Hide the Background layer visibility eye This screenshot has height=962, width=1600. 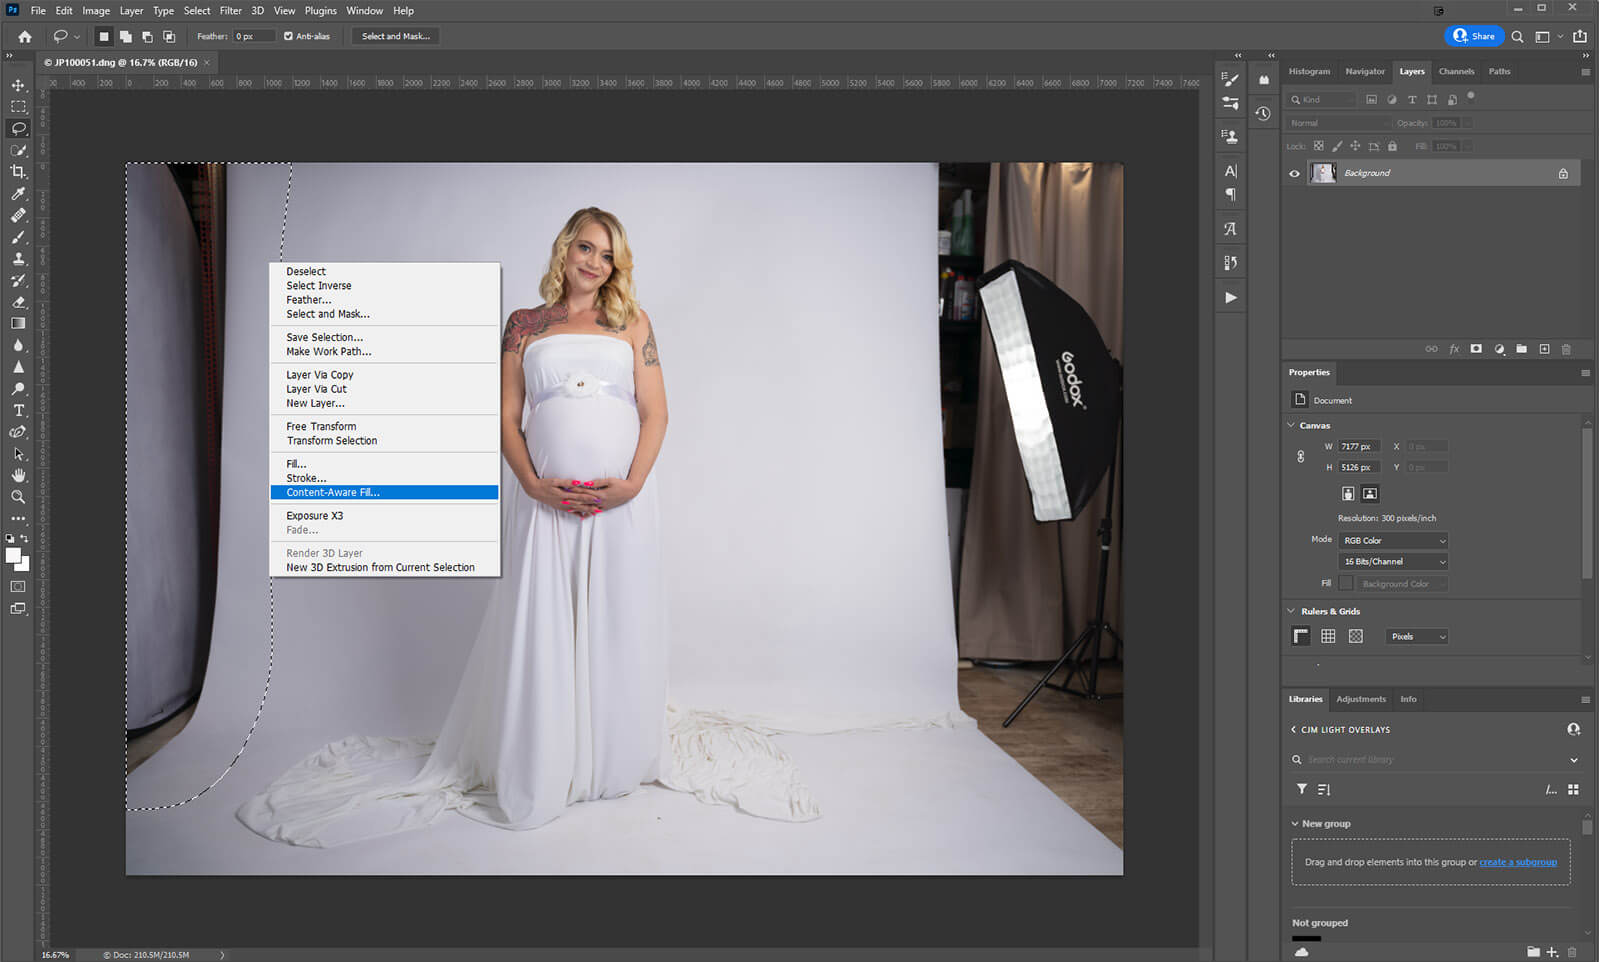[x=1294, y=174]
